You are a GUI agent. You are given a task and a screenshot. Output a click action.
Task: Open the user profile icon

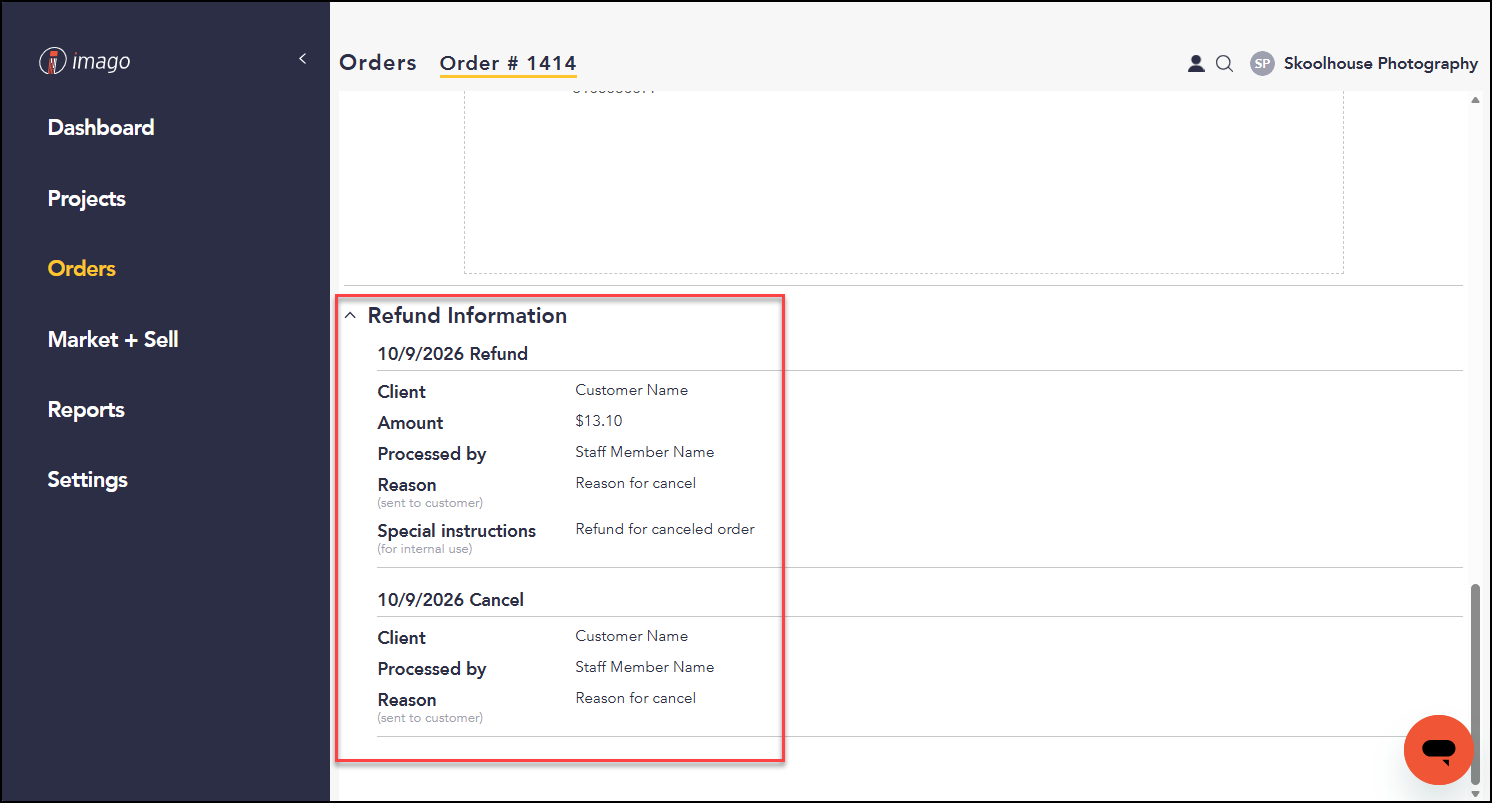[x=1195, y=63]
